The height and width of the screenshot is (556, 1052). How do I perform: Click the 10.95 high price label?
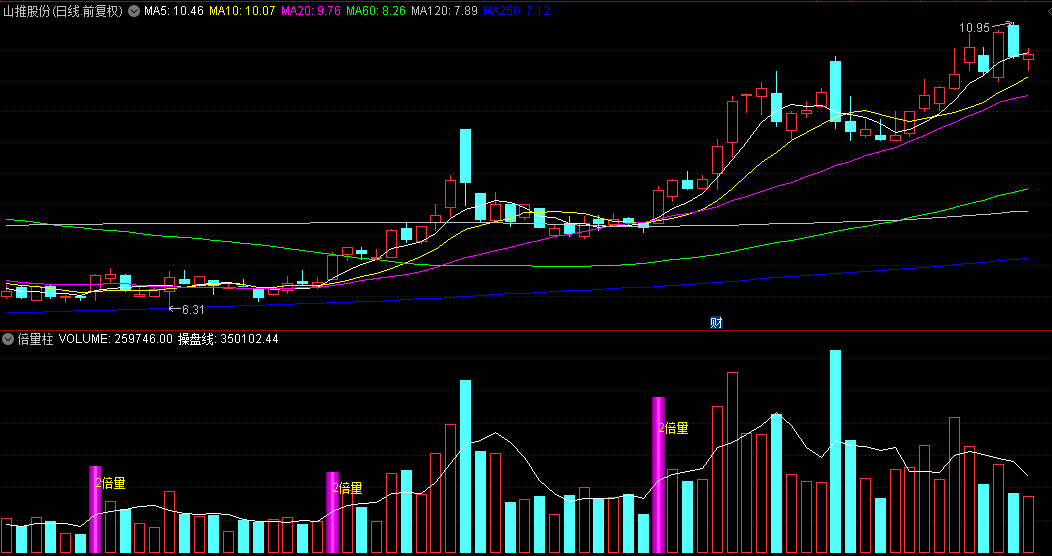click(x=975, y=28)
